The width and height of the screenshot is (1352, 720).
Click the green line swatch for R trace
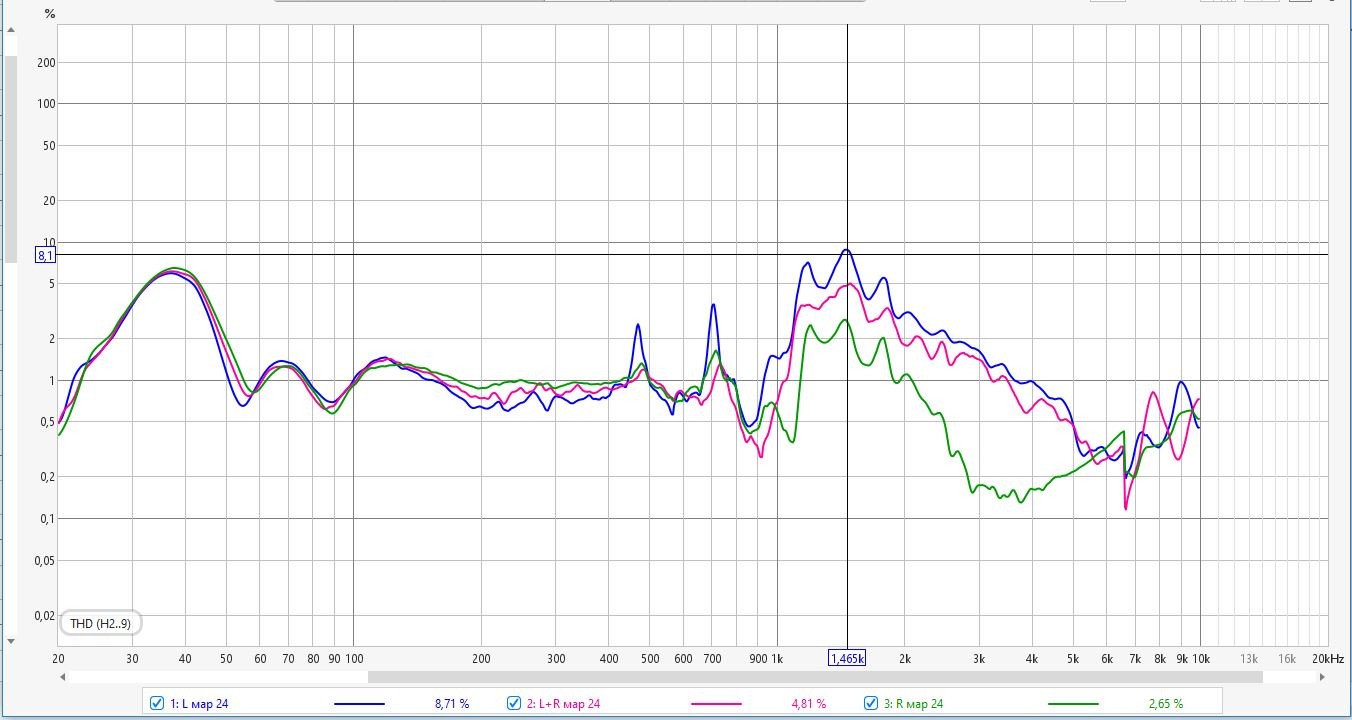pyautogui.click(x=1073, y=704)
